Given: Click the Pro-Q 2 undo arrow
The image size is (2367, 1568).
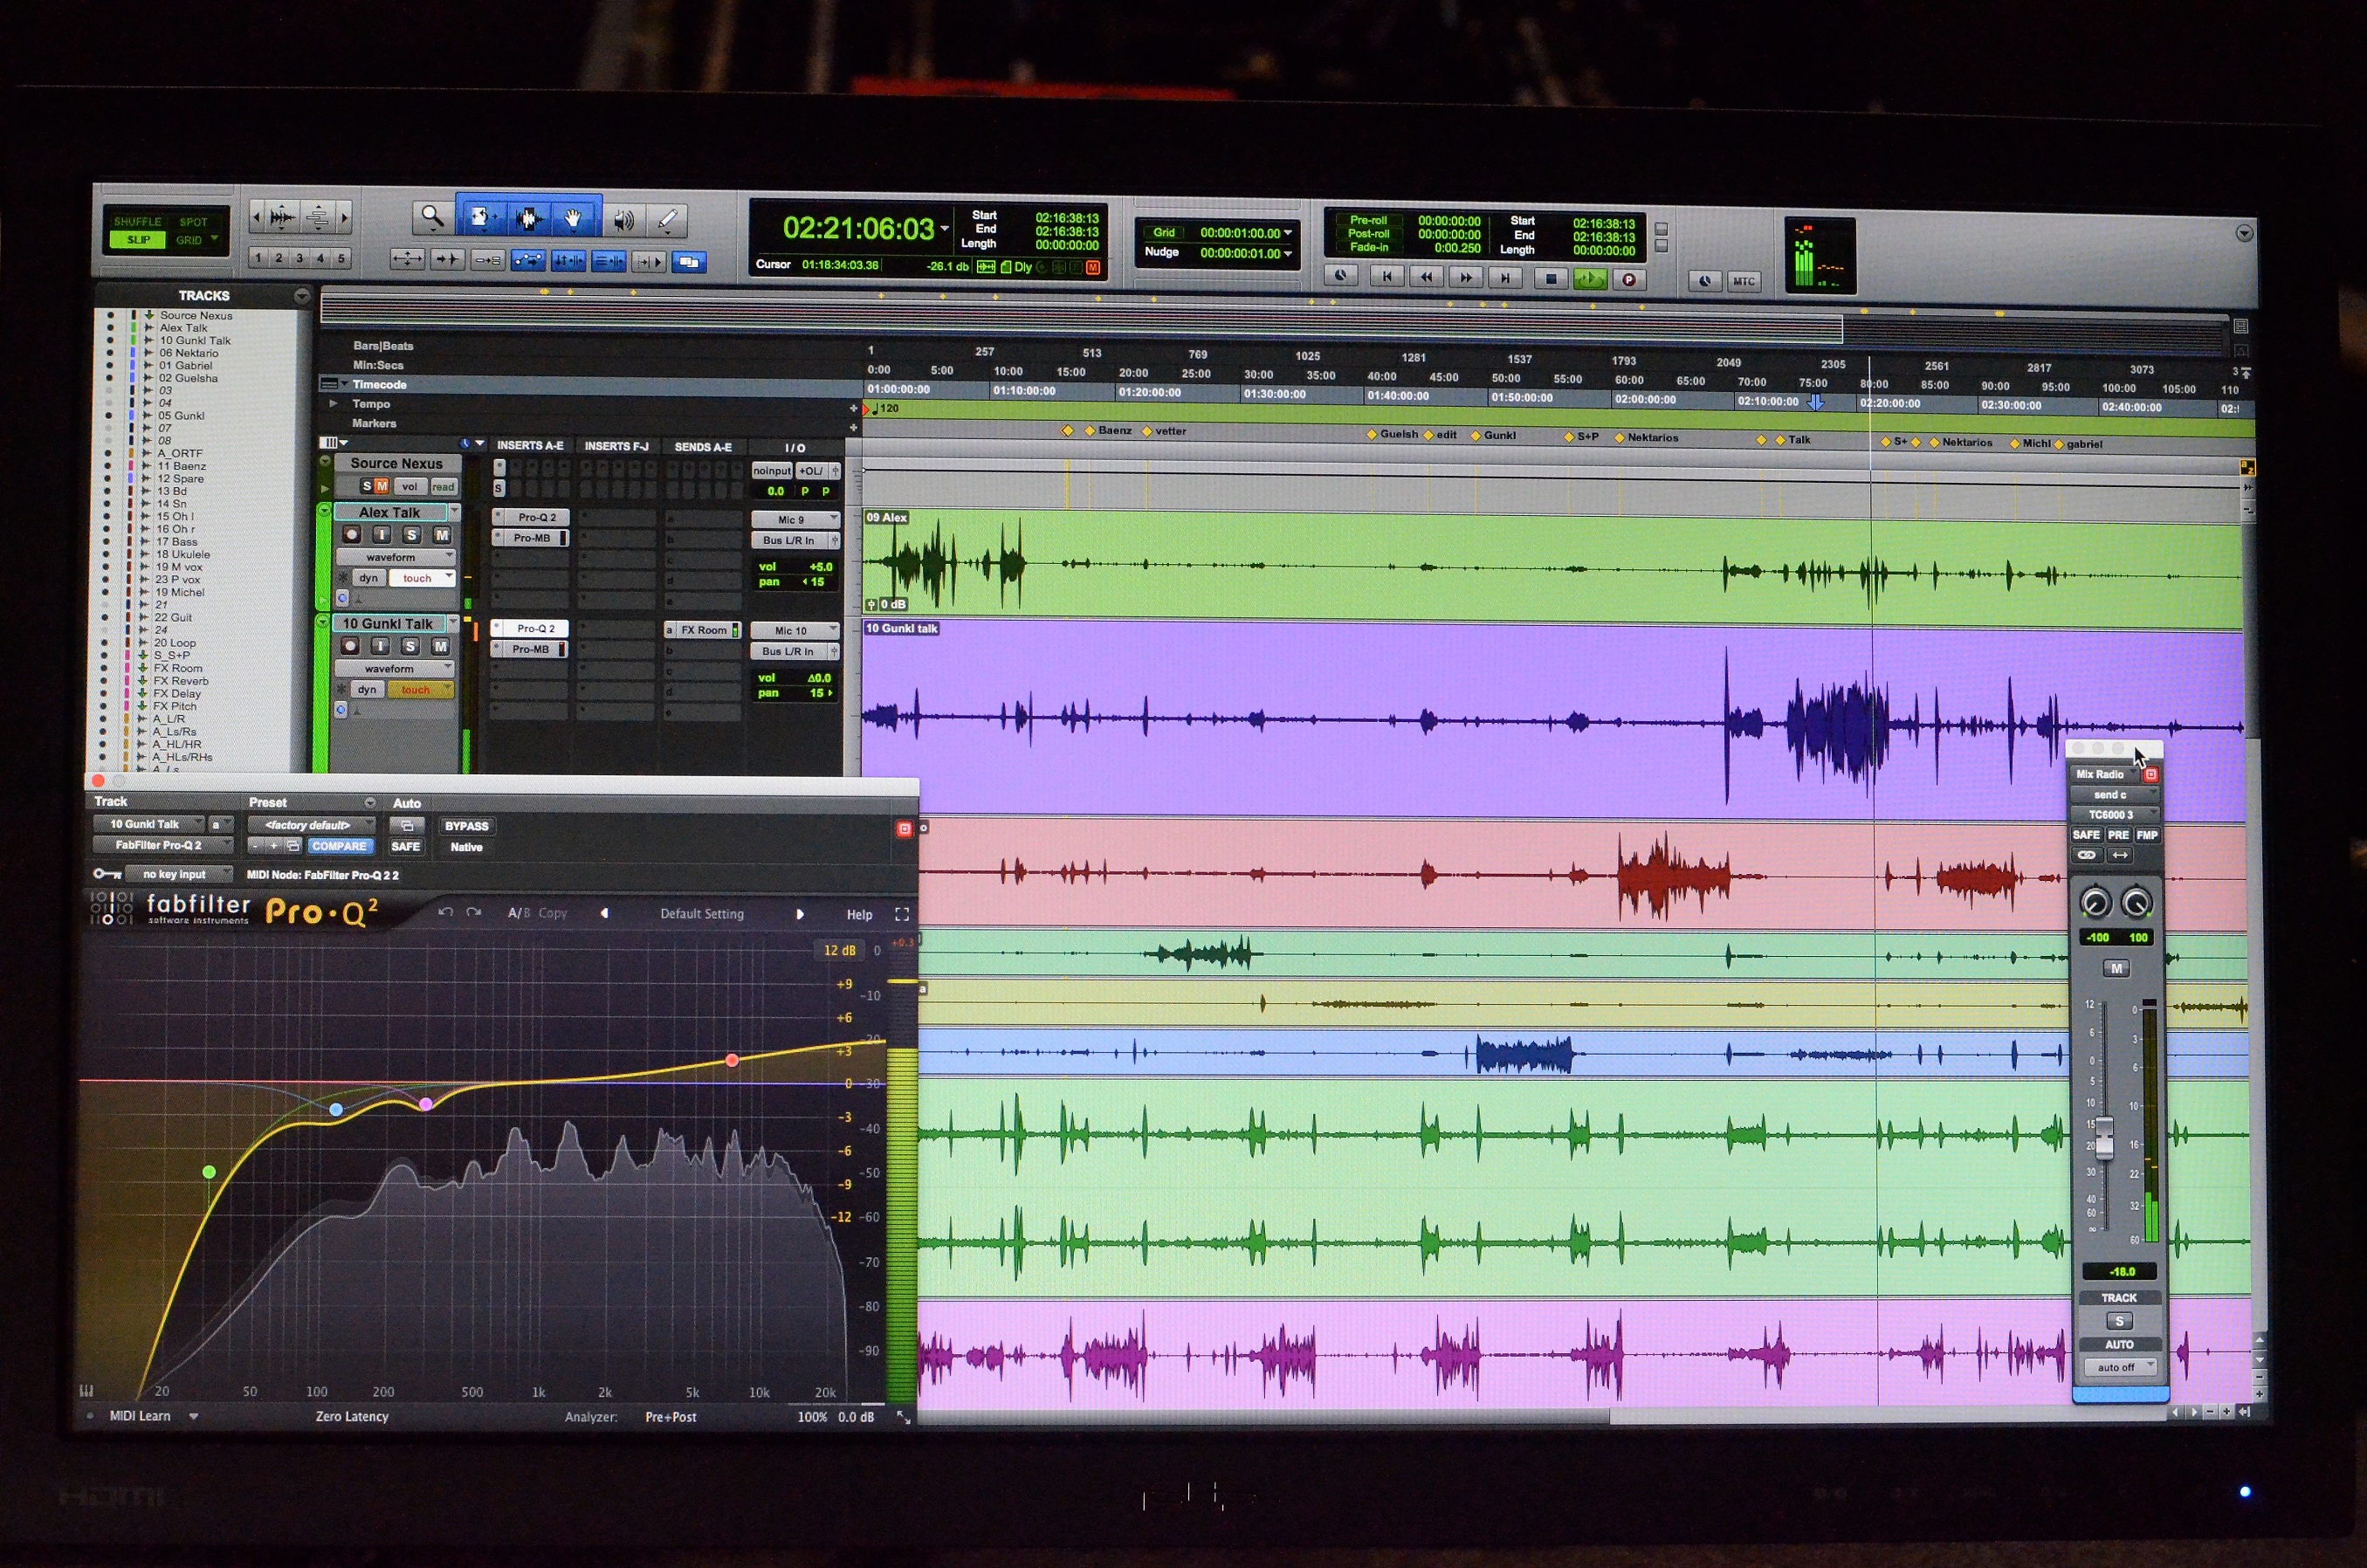Looking at the screenshot, I should [x=446, y=912].
